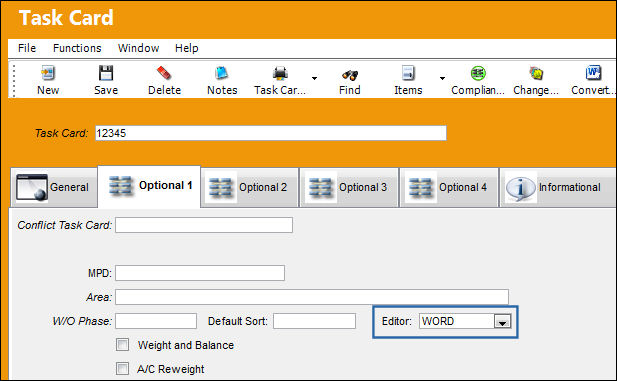The image size is (617, 381).
Task: Click into the MPD field
Action: tap(200, 273)
